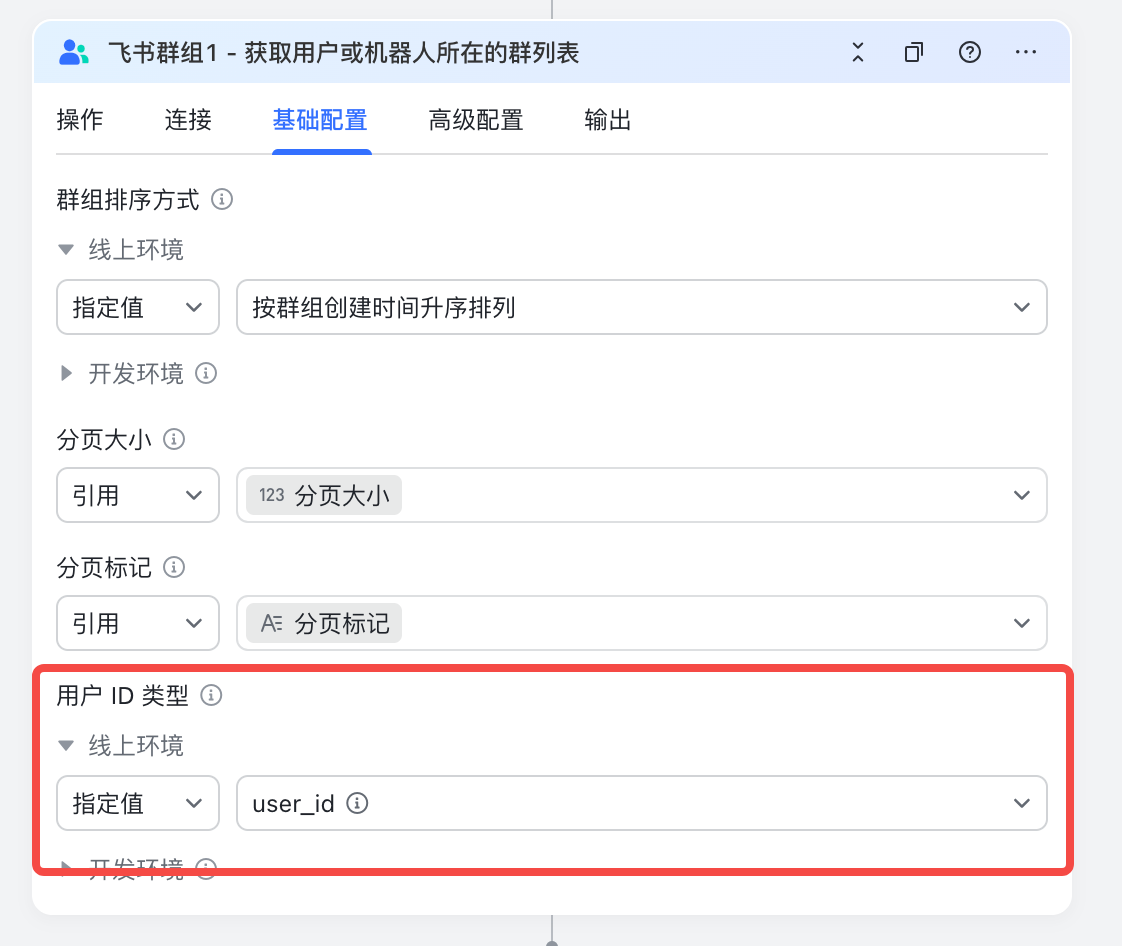Collapse the node panel with the header collapse icon
This screenshot has width=1122, height=946.
click(x=858, y=52)
